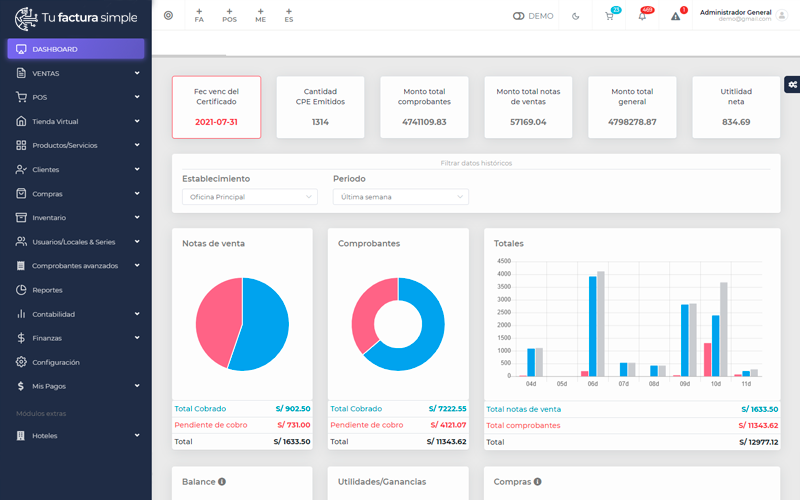Click the Usuarios/Locales & Series people icon
This screenshot has width=800, height=500.
21,241
